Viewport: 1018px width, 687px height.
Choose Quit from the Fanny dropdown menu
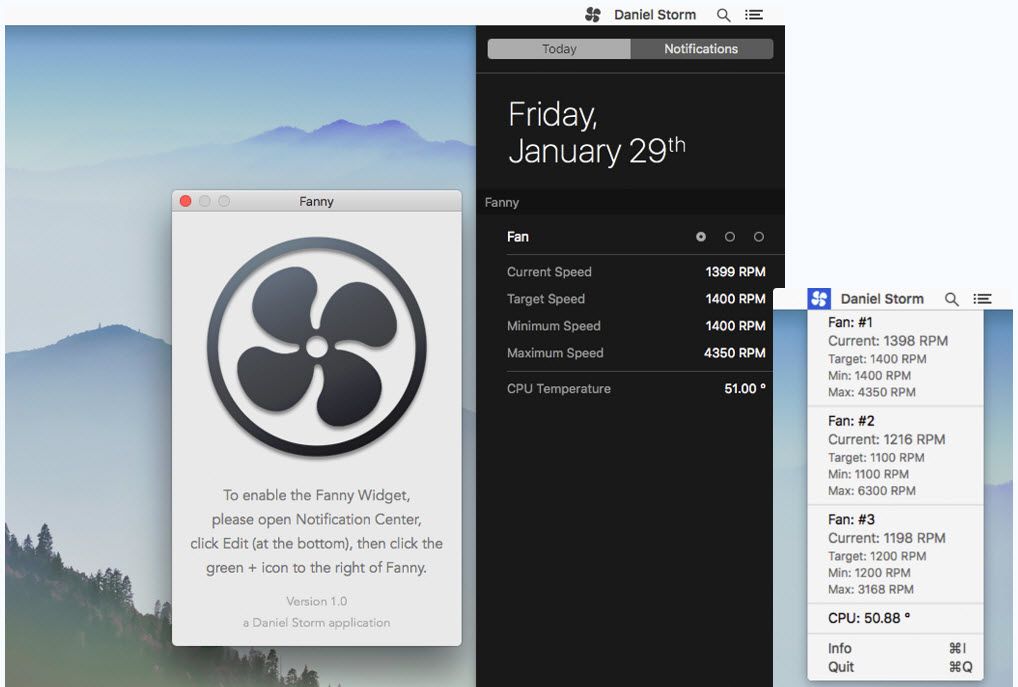pos(896,667)
